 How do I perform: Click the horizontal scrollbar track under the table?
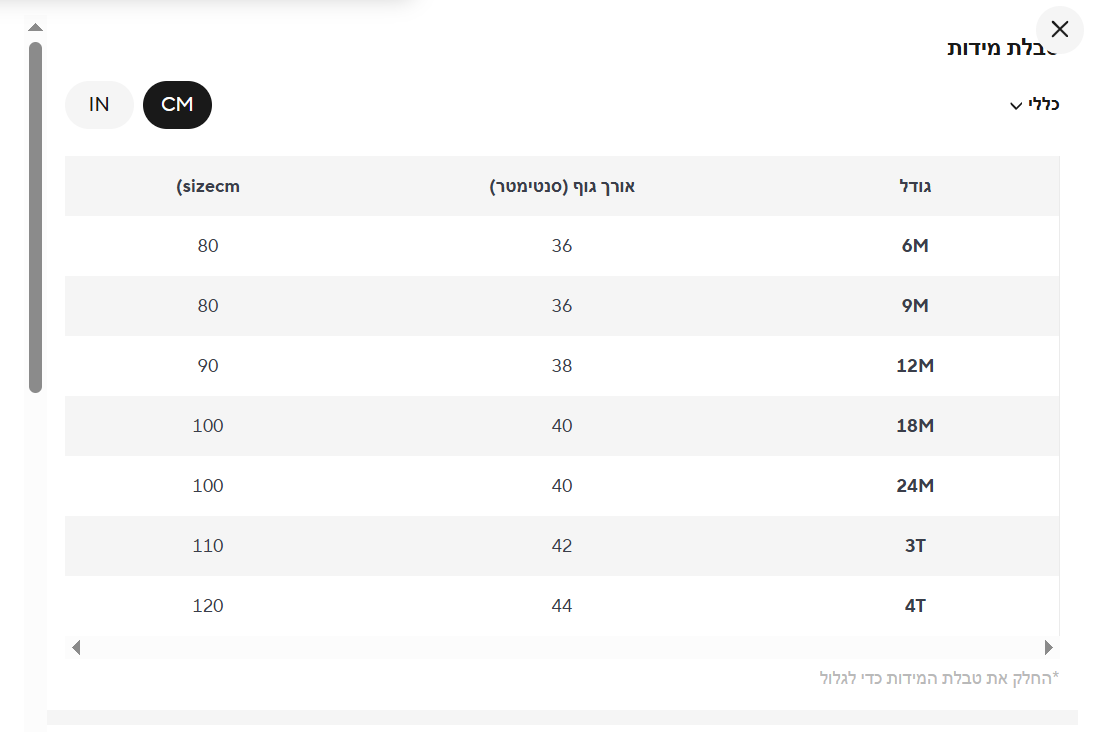(x=560, y=647)
